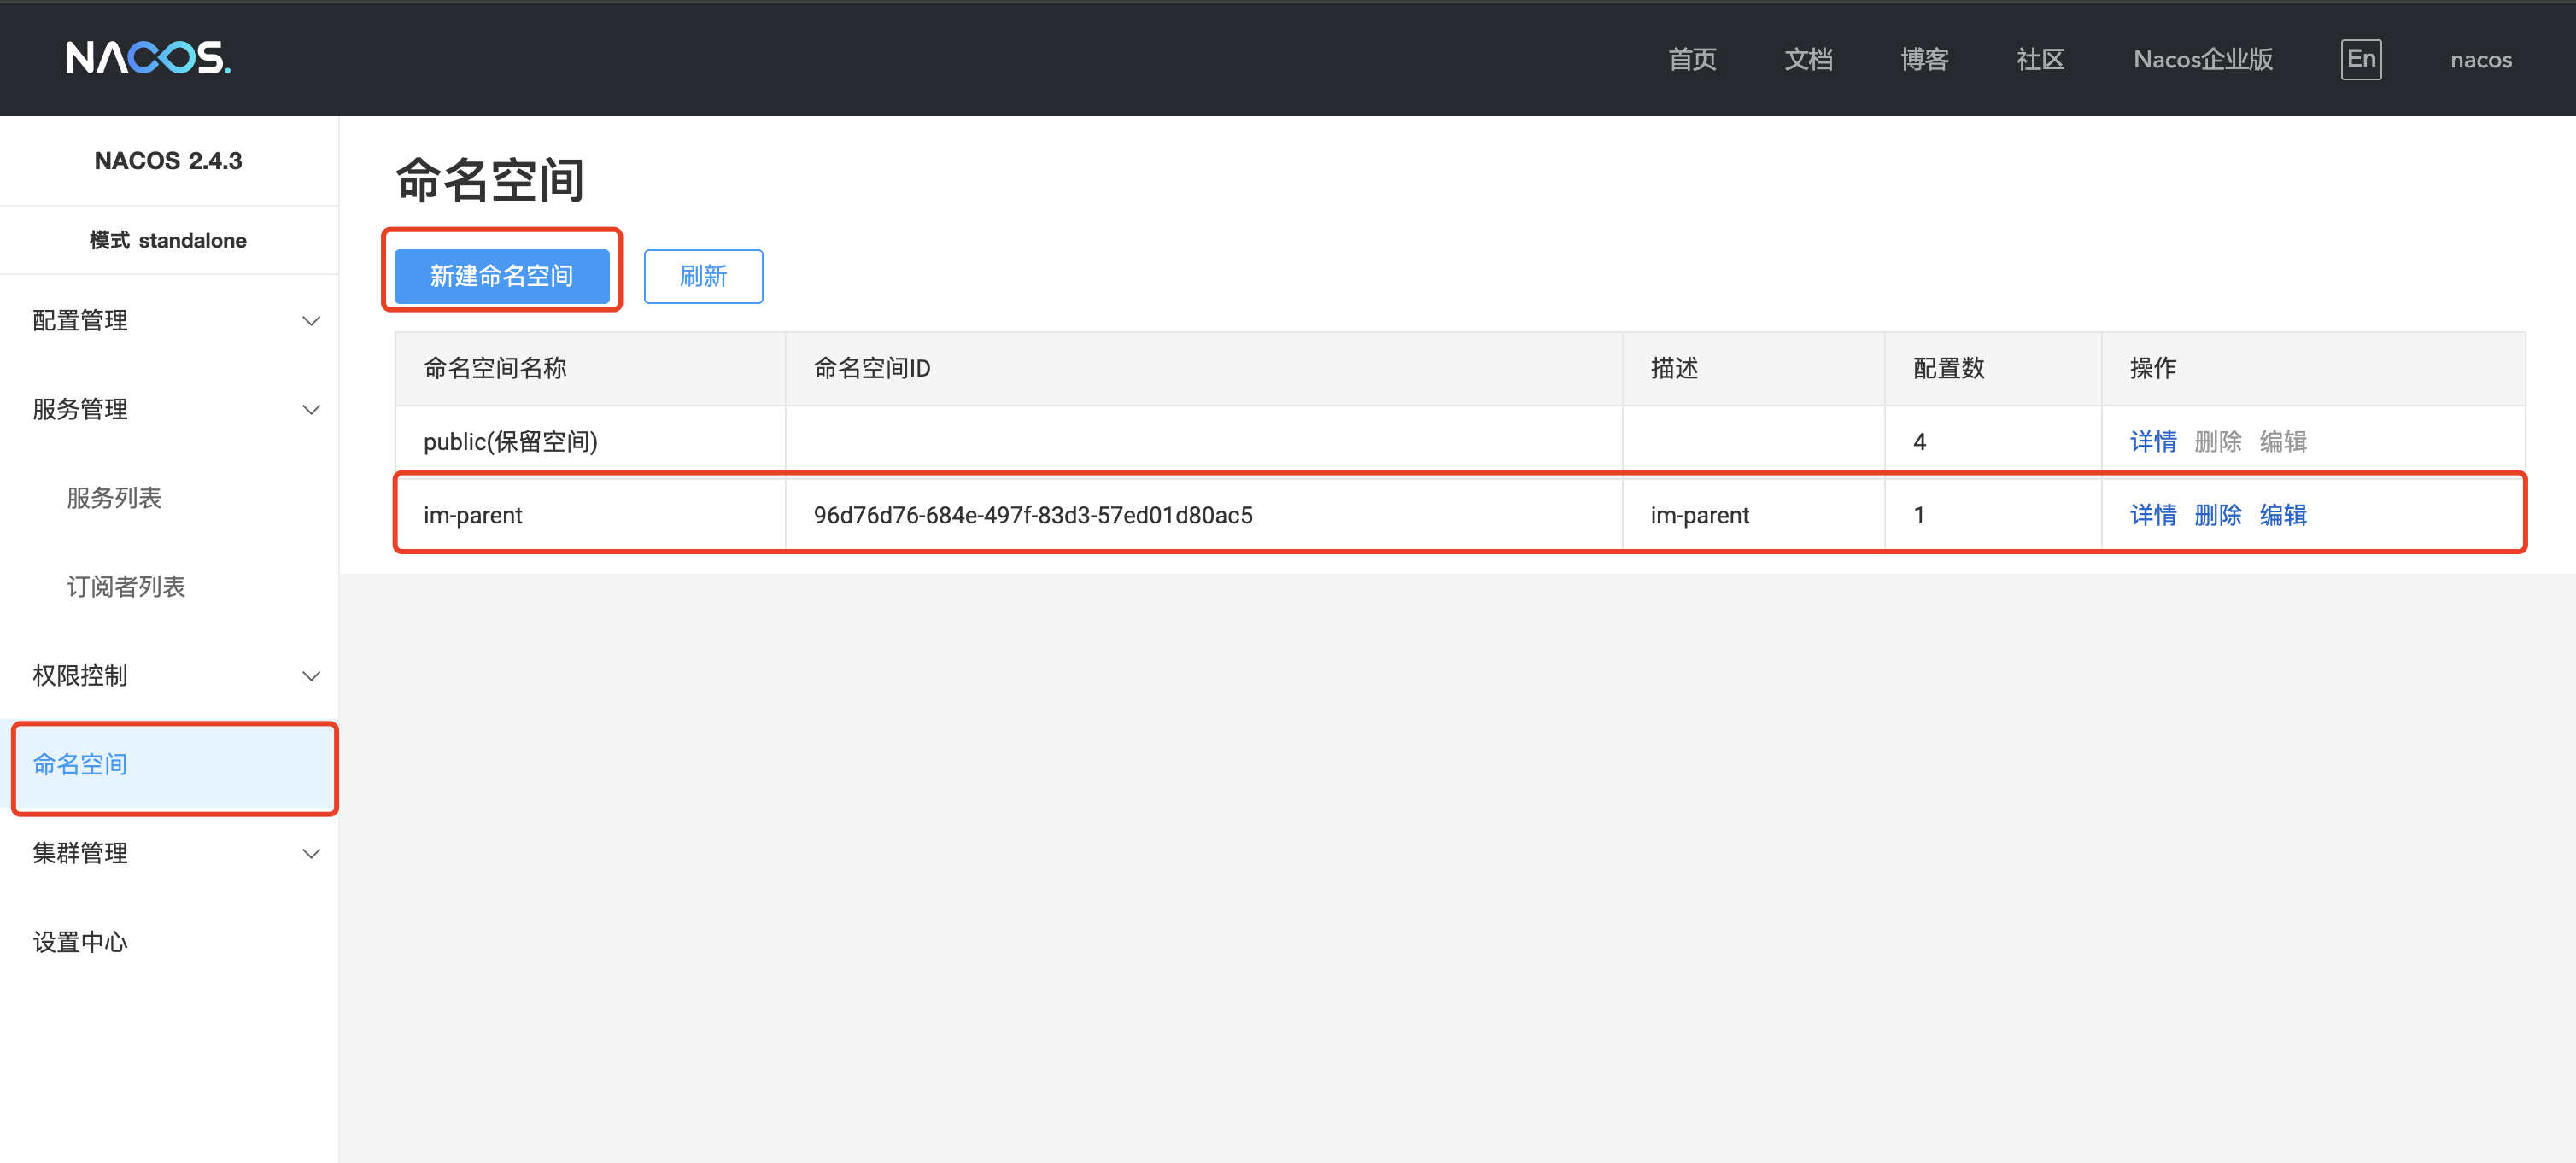The height and width of the screenshot is (1163, 2576).
Task: Open 首页 in the top navigation
Action: point(1692,59)
